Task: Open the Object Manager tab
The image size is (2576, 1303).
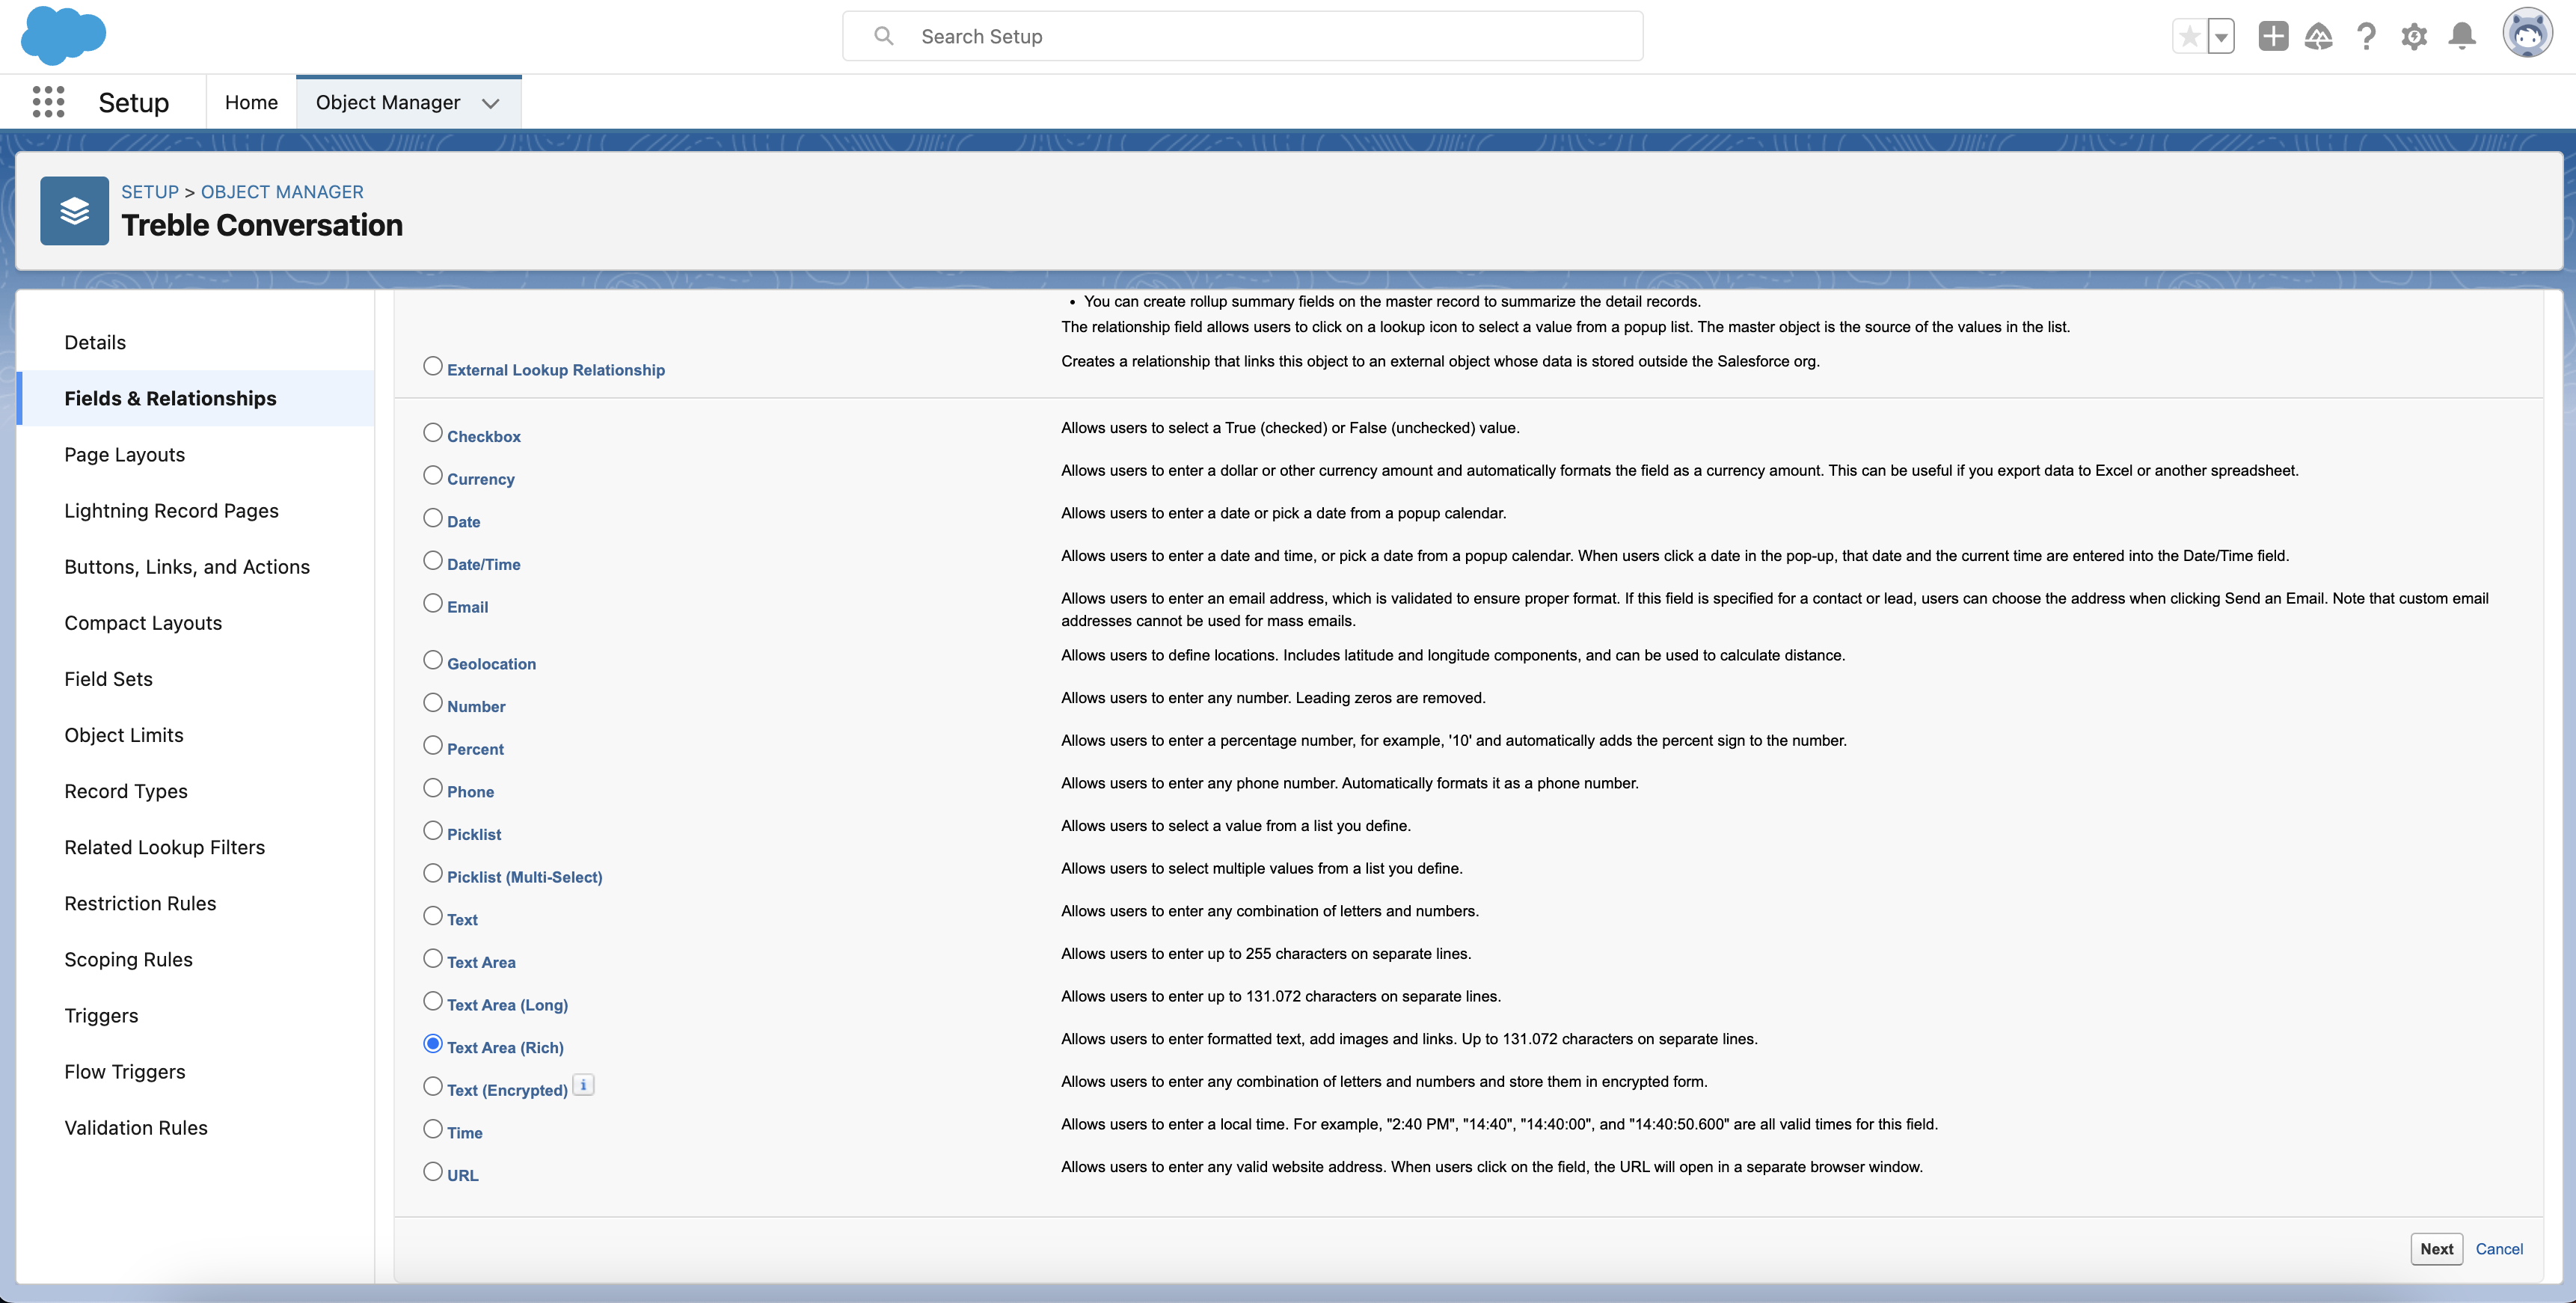Action: coord(388,102)
